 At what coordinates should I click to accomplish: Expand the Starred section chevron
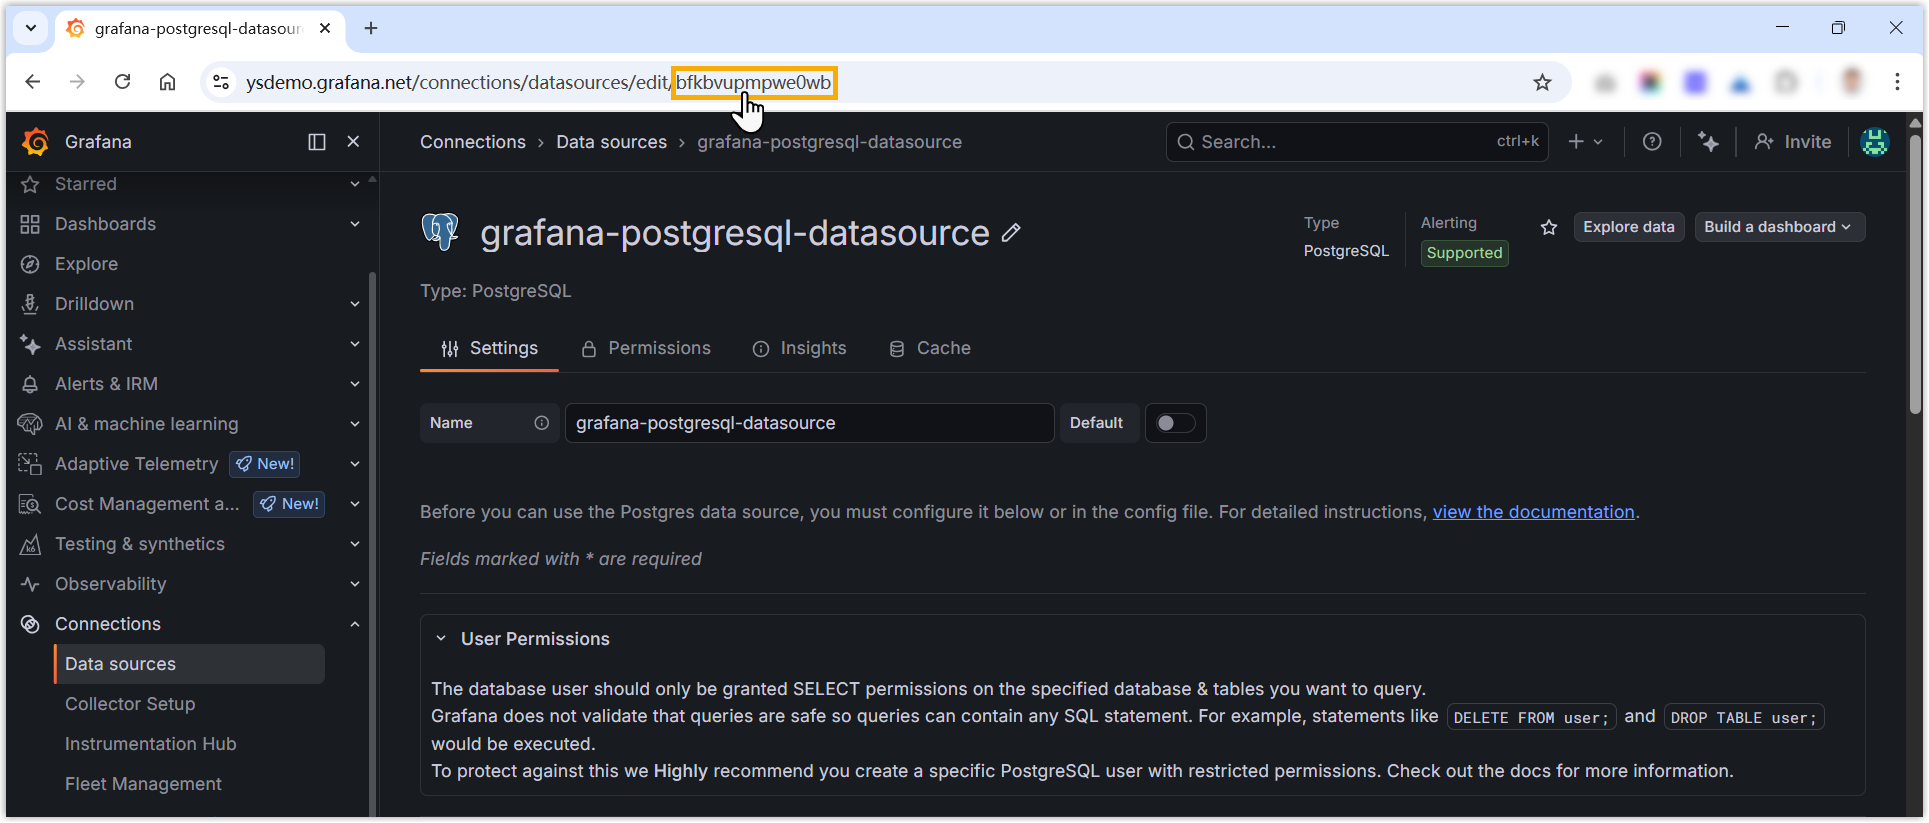click(x=355, y=184)
